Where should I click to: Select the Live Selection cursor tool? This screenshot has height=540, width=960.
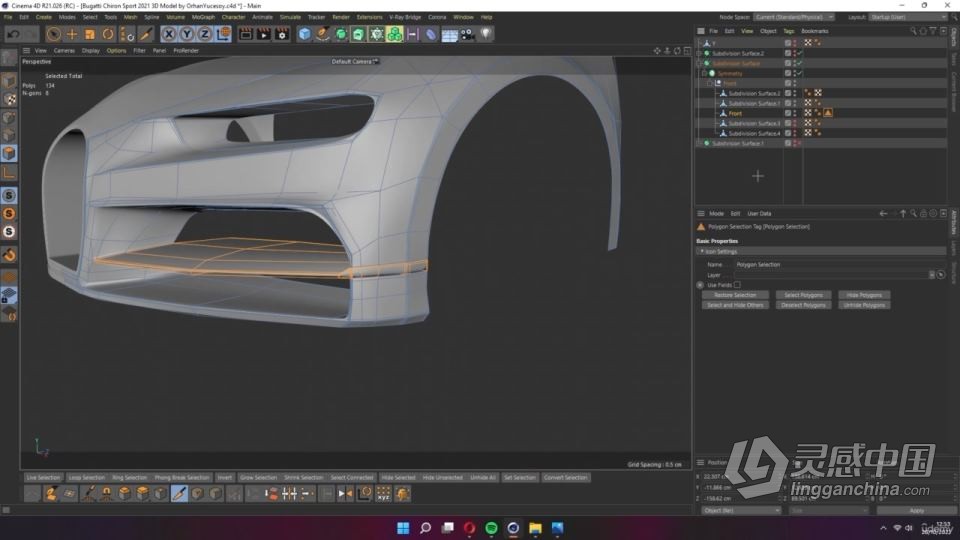coord(54,34)
